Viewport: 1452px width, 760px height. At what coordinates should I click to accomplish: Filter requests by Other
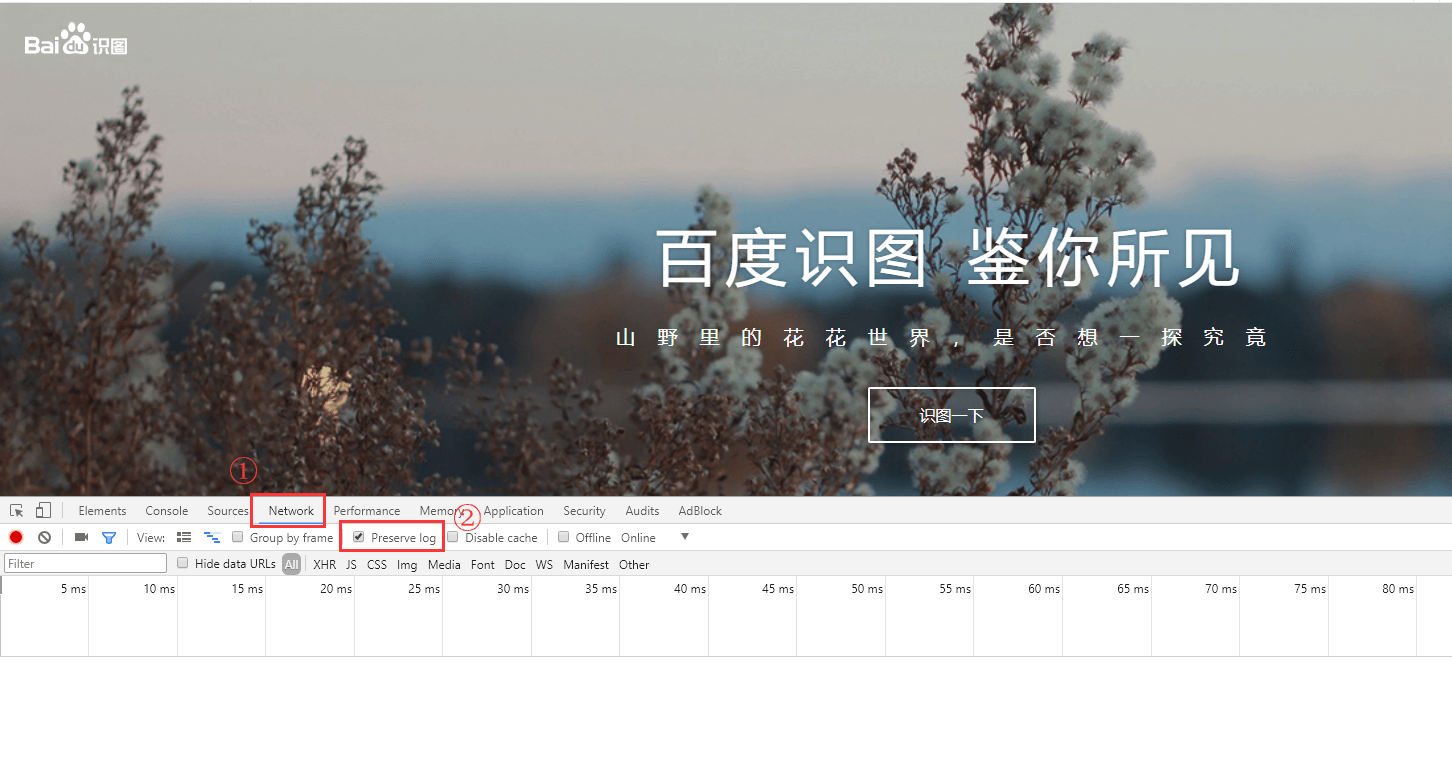tap(634, 565)
